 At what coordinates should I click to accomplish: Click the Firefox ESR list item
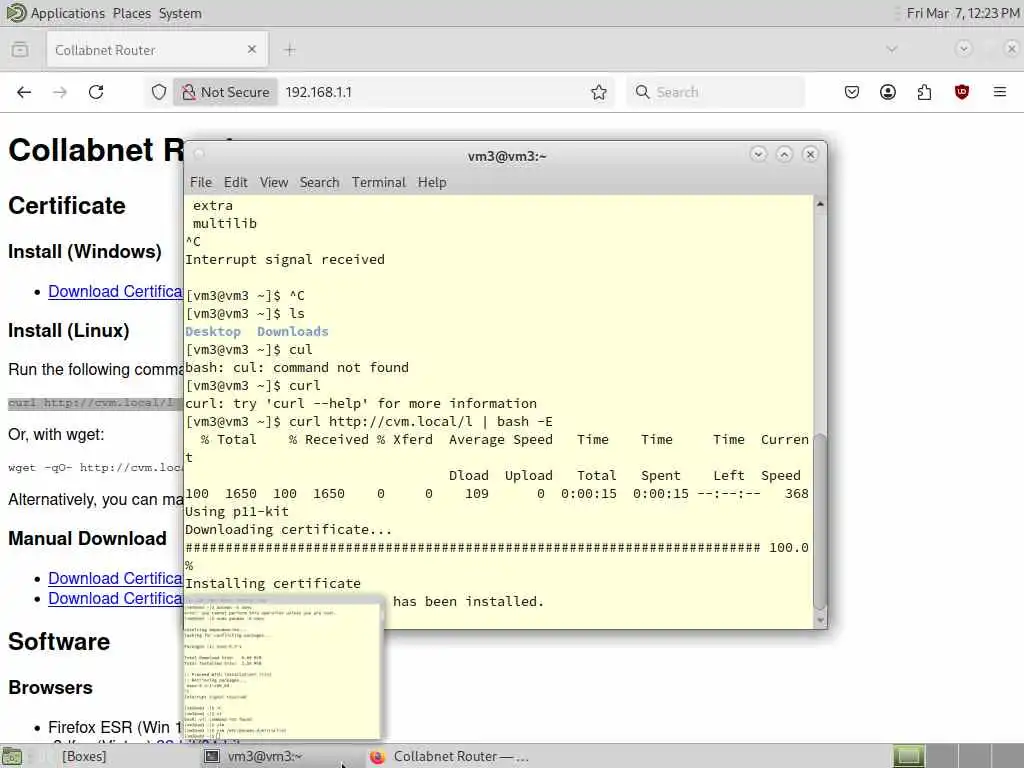pyautogui.click(x=115, y=727)
